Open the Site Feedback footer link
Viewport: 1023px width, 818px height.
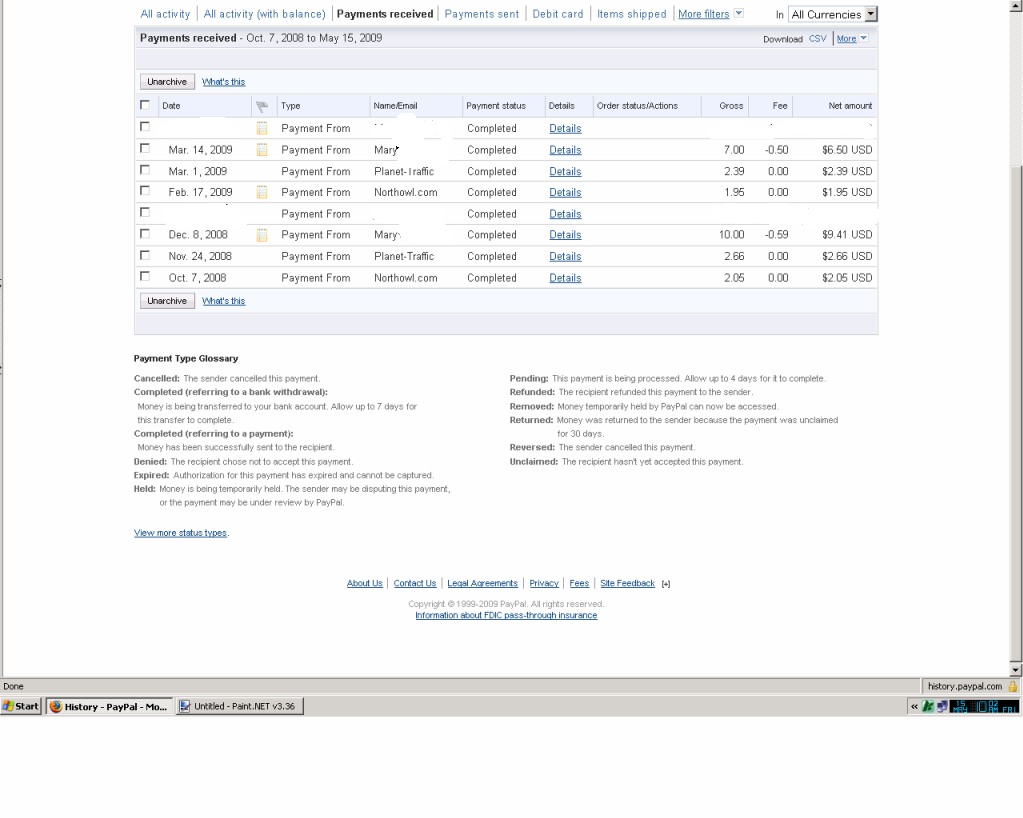pyautogui.click(x=627, y=583)
